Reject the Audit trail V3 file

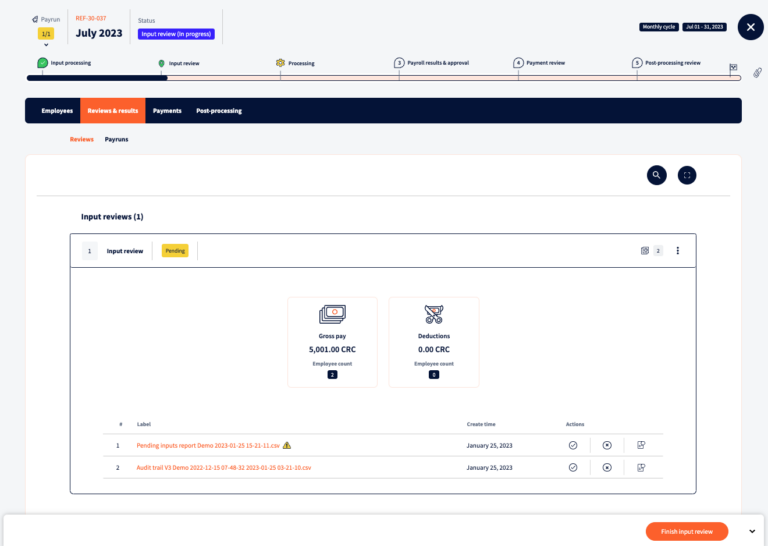(x=607, y=467)
